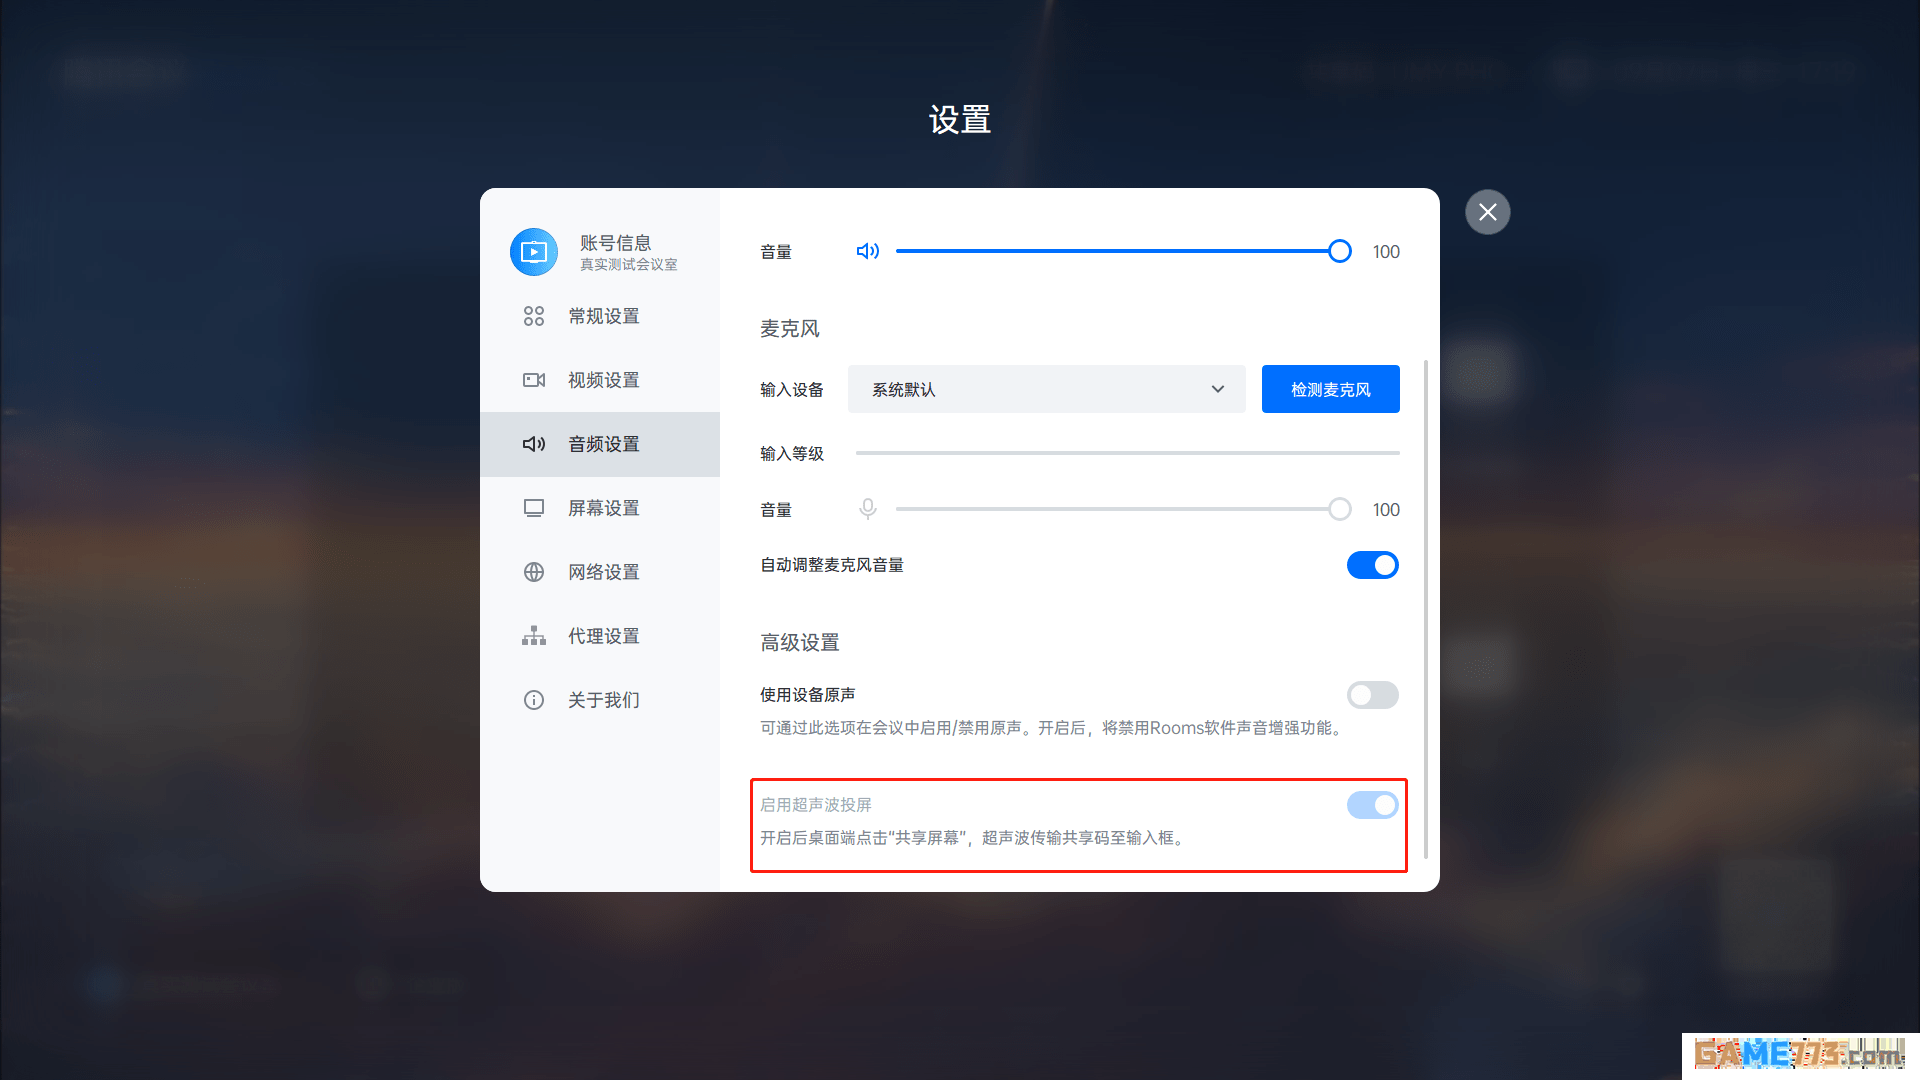The height and width of the screenshot is (1080, 1920).
Task: Click the dropdown chevron arrow for the input device
Action: click(1217, 389)
